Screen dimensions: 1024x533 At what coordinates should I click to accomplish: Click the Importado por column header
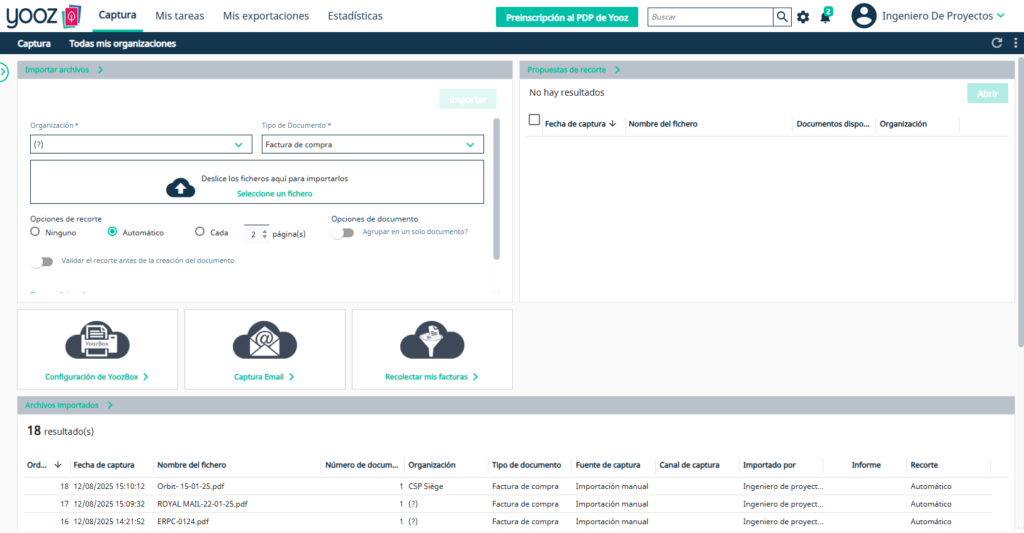[769, 465]
